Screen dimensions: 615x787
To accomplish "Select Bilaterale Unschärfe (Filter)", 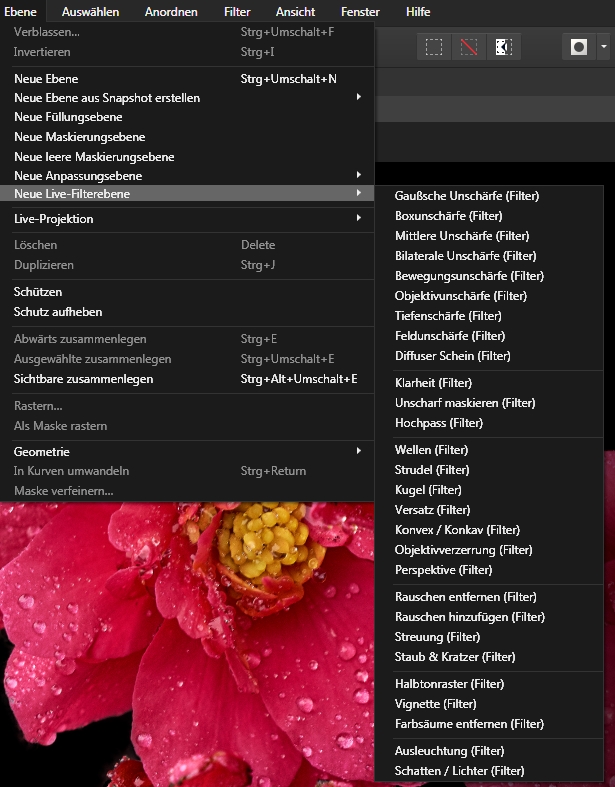I will point(489,256).
